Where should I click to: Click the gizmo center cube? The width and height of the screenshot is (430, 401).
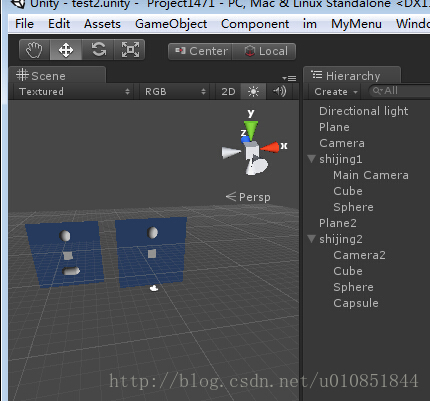point(252,151)
